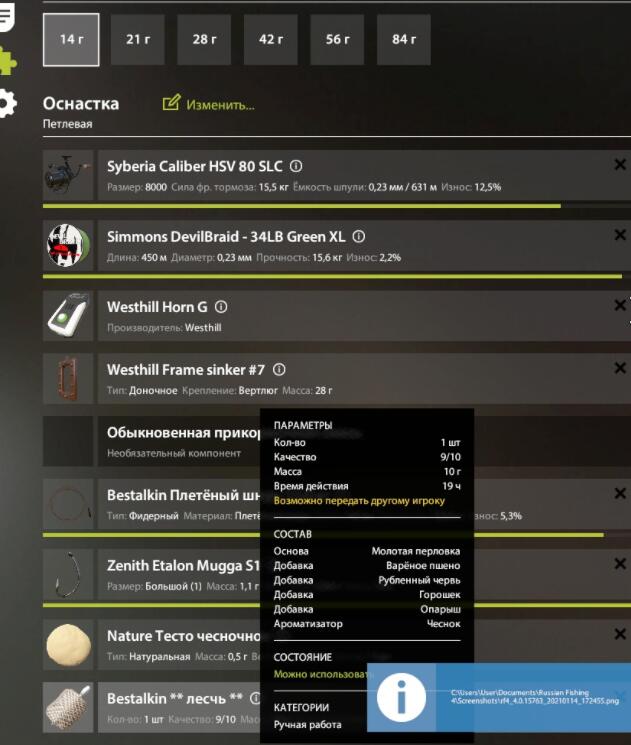Viewport: 631px width, 745px height.
Task: Show info for Bestalkin лесчь groundbait
Action: (255, 698)
